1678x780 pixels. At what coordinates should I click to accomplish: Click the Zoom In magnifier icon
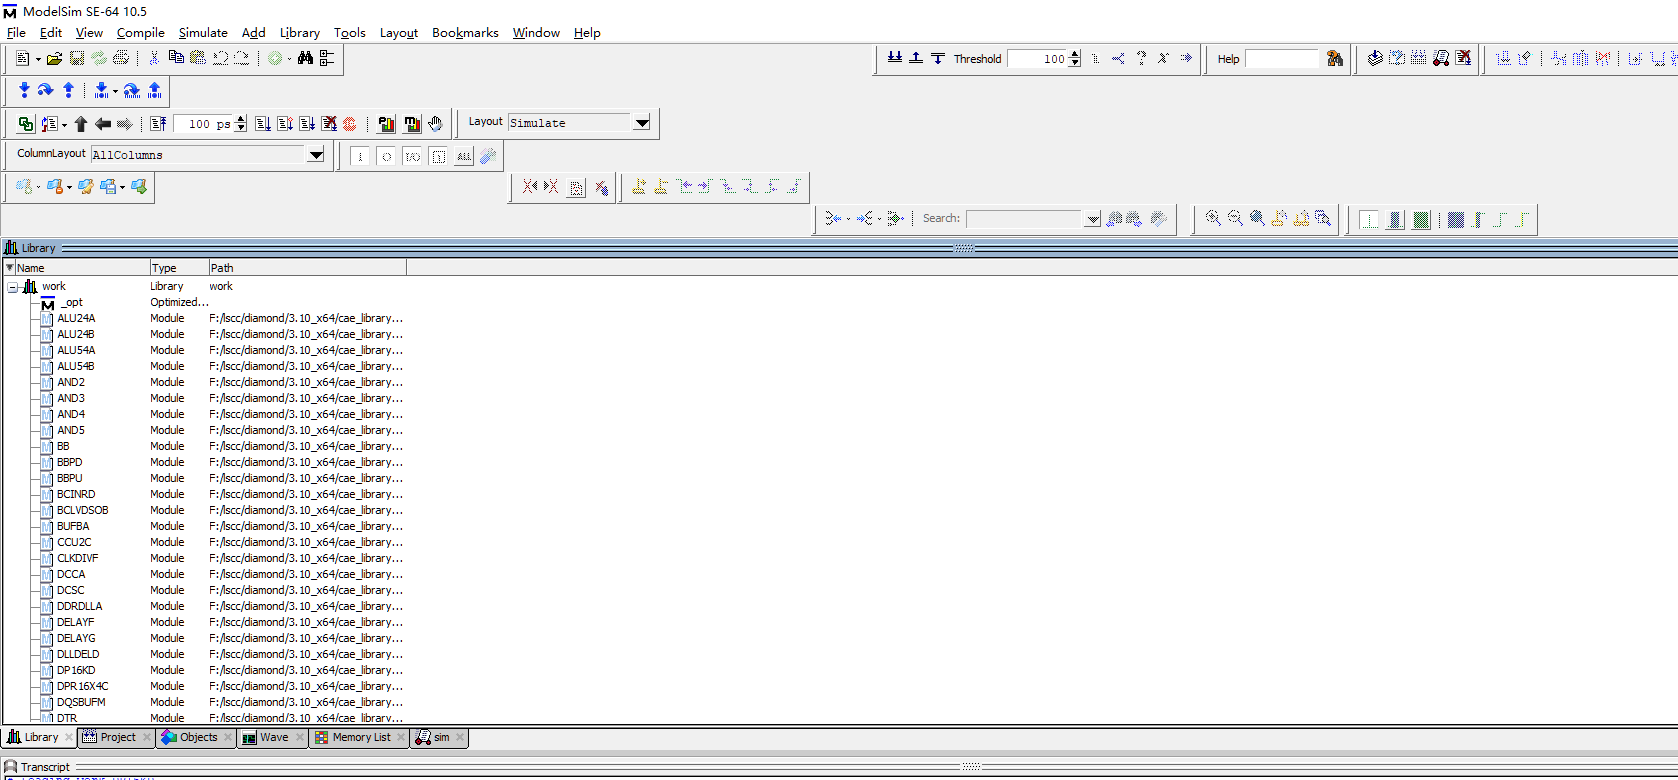pyautogui.click(x=1213, y=219)
